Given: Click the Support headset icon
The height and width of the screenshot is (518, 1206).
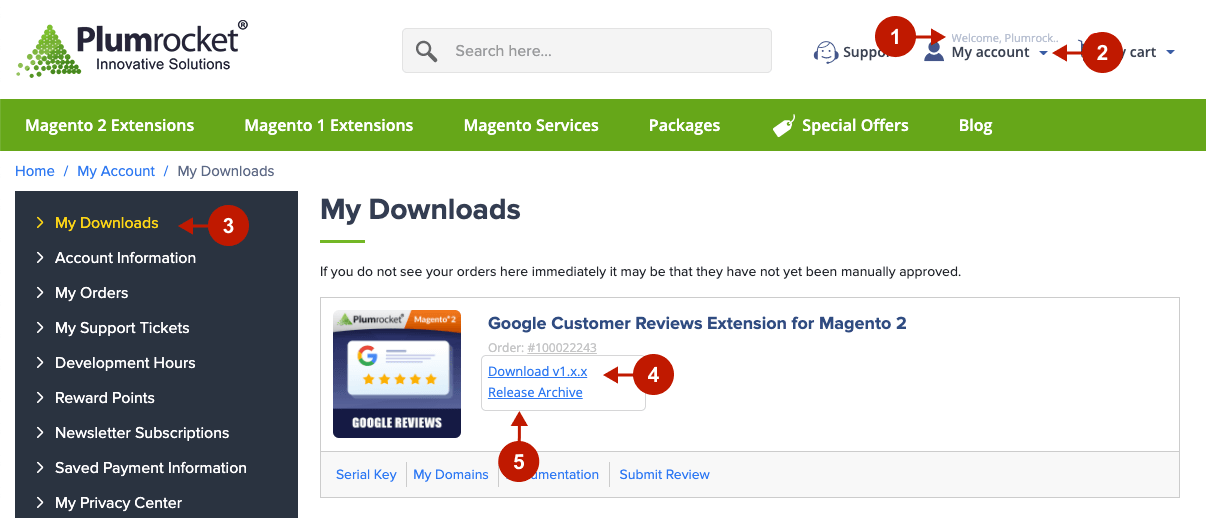Looking at the screenshot, I should pyautogui.click(x=826, y=52).
